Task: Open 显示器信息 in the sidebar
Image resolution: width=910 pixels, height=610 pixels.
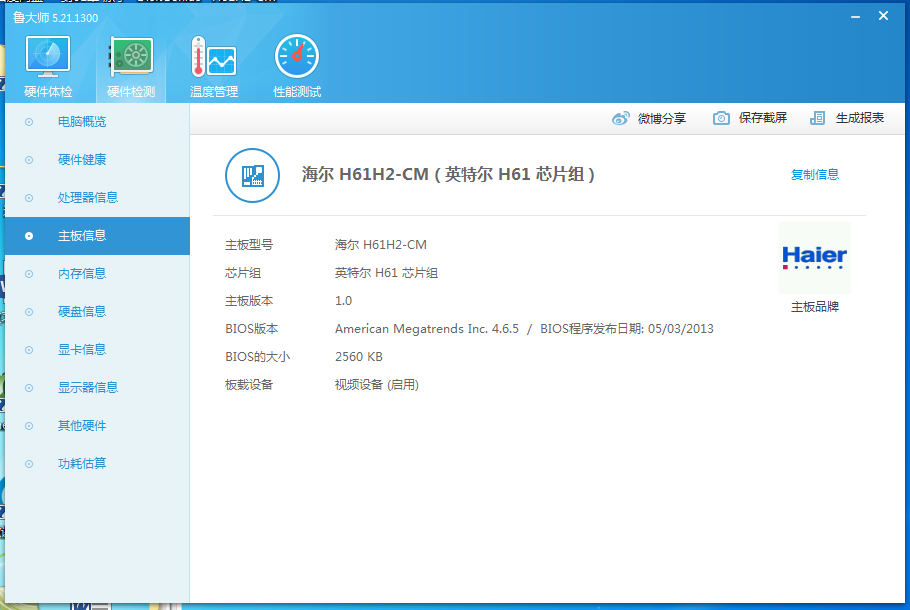Action: (x=88, y=388)
